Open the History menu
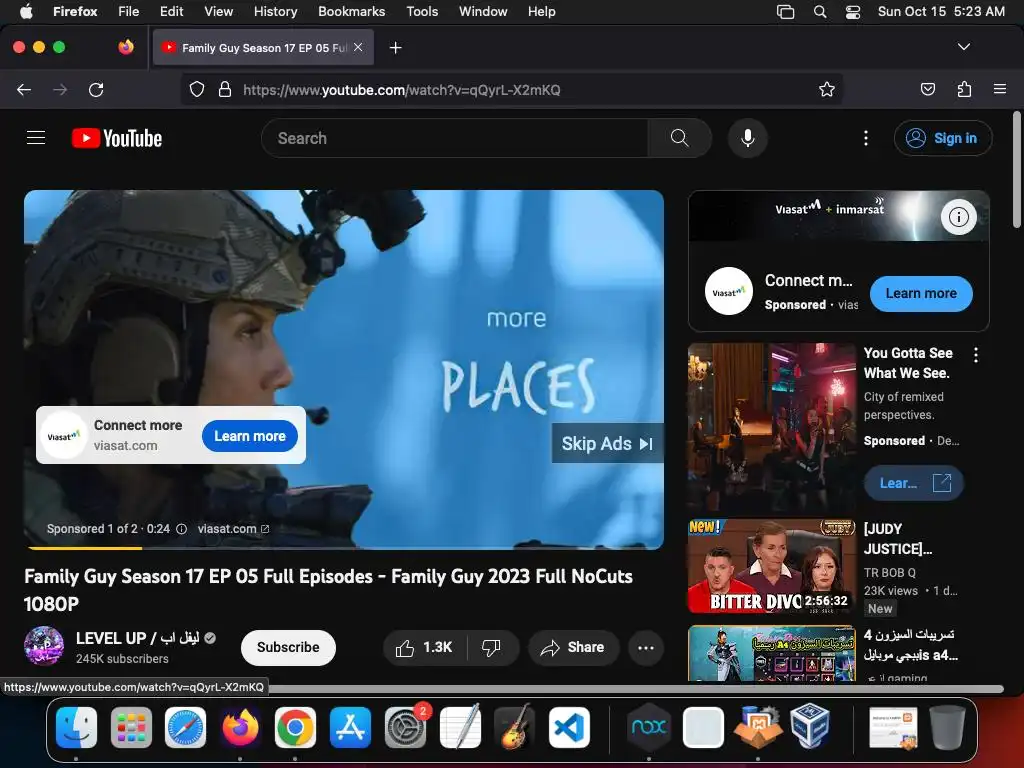The image size is (1024, 768). click(275, 11)
